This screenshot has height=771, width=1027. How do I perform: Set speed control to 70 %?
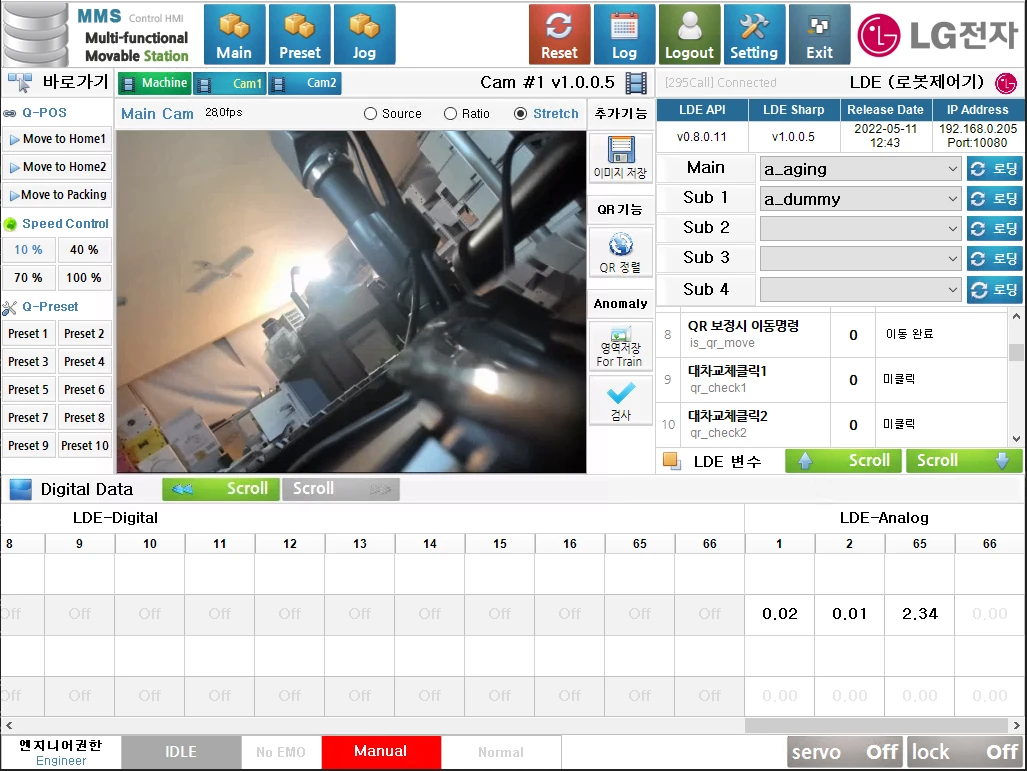coord(28,278)
